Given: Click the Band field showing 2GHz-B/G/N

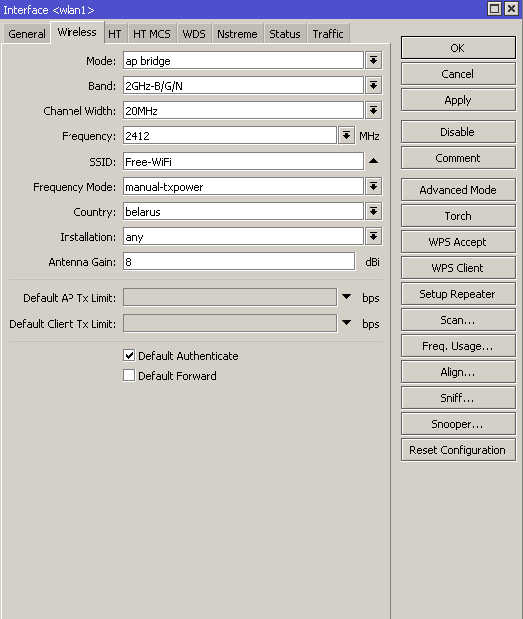Looking at the screenshot, I should pyautogui.click(x=243, y=86).
